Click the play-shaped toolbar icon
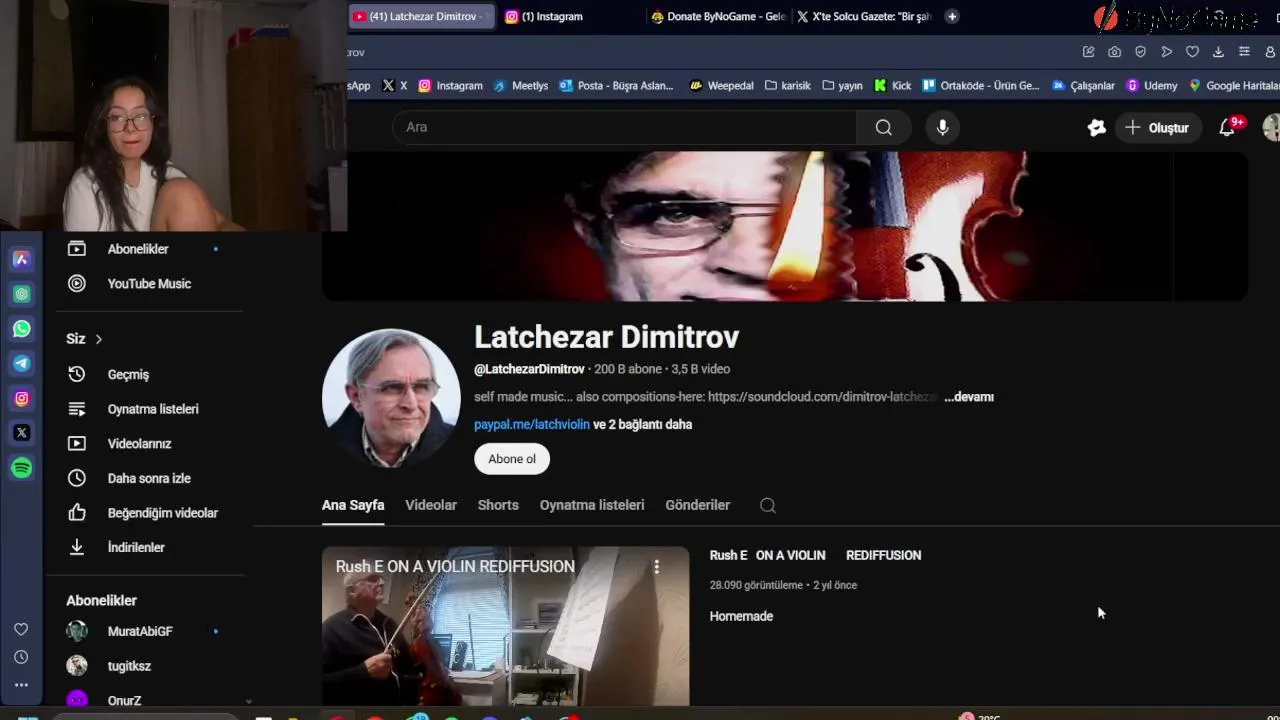Image resolution: width=1280 pixels, height=720 pixels. [1166, 52]
